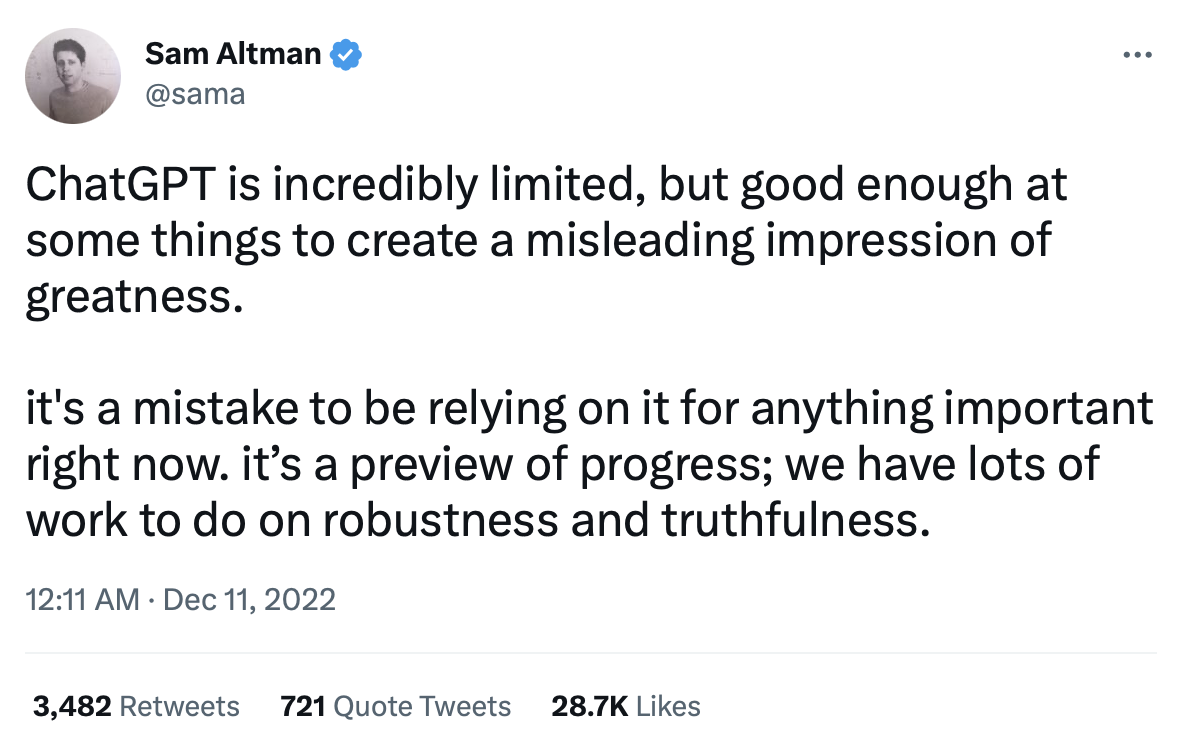The image size is (1186, 740).
Task: Click the word ChatGPT in the tweet
Action: coord(121,184)
